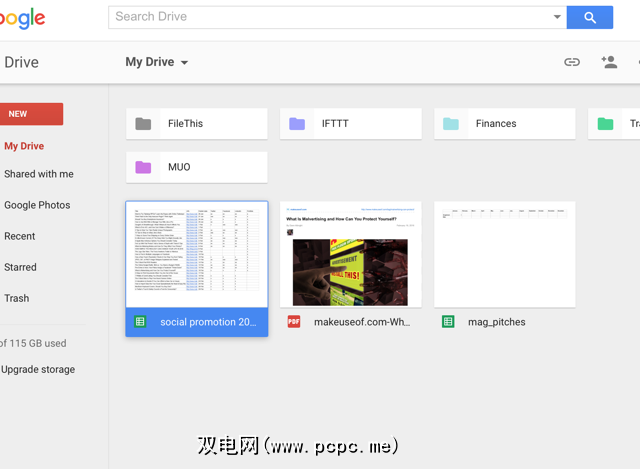Select the mag_pitches spreadsheet thumbnail
This screenshot has width=640, height=469.
tap(504, 254)
